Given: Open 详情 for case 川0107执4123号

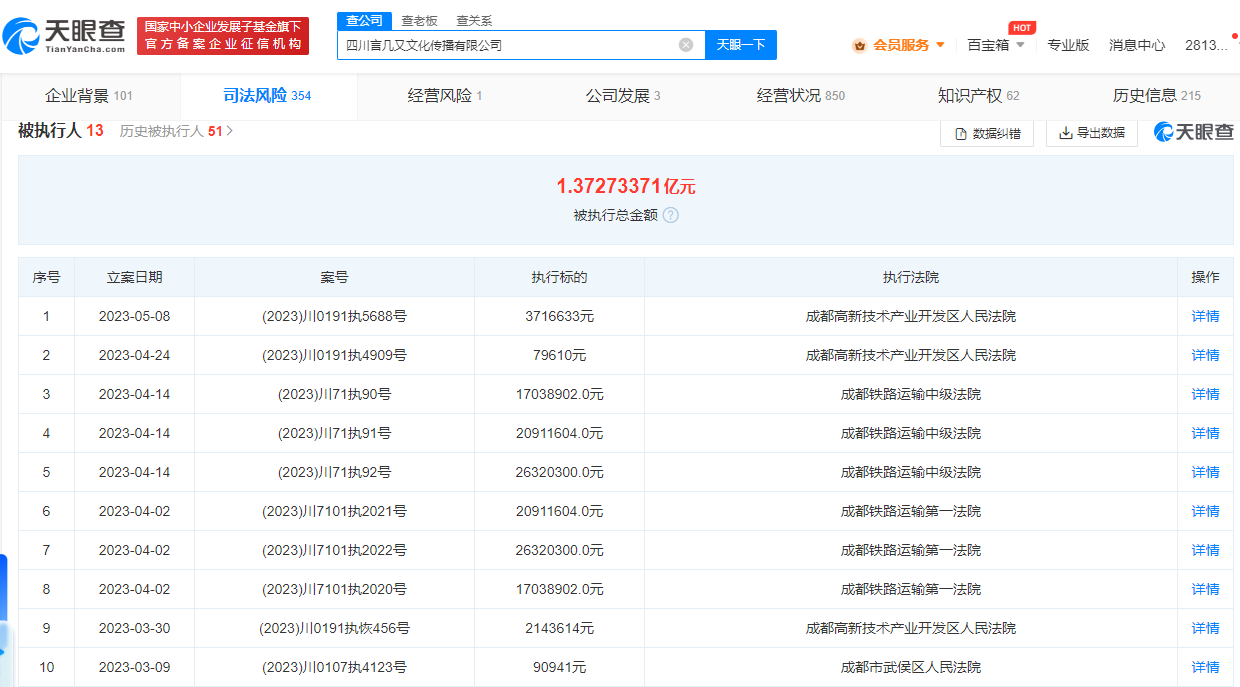Looking at the screenshot, I should pos(1205,667).
